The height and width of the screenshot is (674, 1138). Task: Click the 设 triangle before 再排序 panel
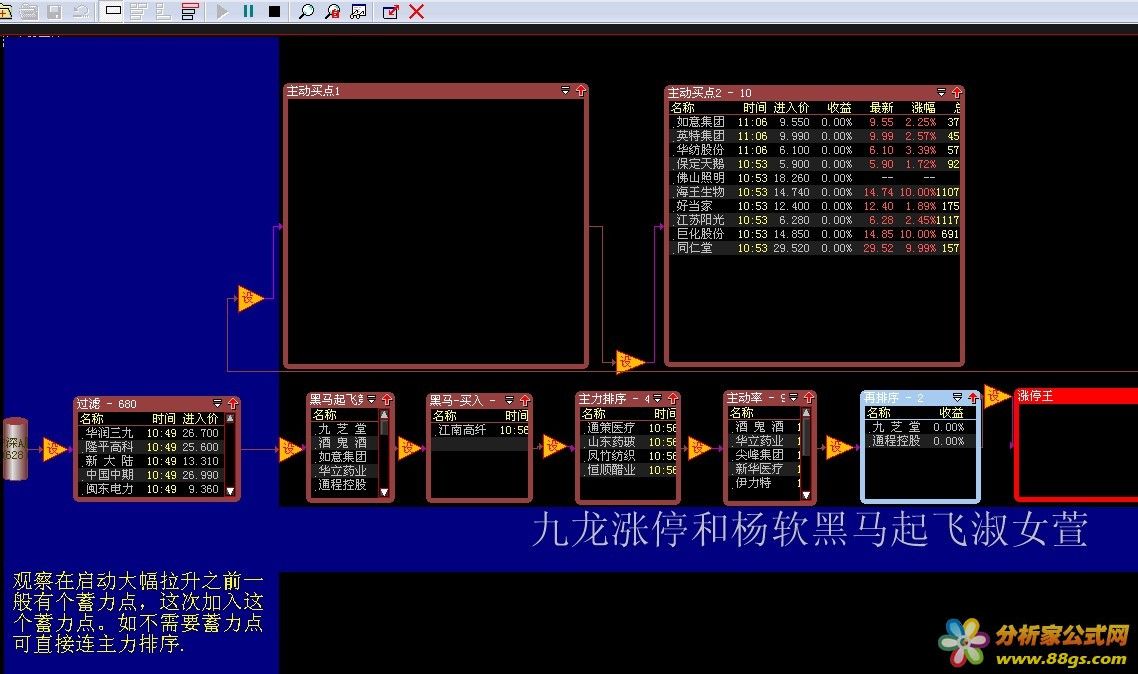point(838,447)
